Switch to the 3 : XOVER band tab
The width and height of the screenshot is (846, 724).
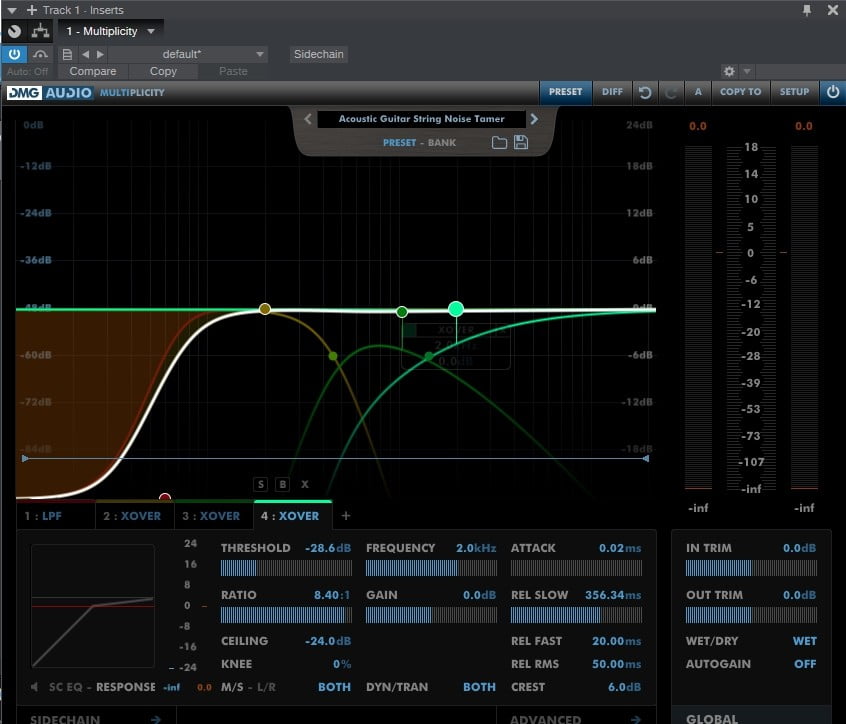pos(214,516)
